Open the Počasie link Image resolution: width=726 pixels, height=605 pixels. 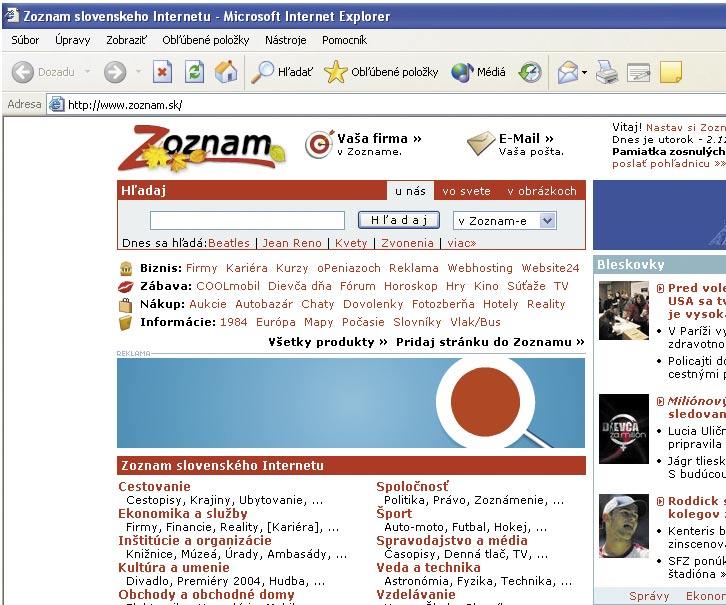coord(363,322)
